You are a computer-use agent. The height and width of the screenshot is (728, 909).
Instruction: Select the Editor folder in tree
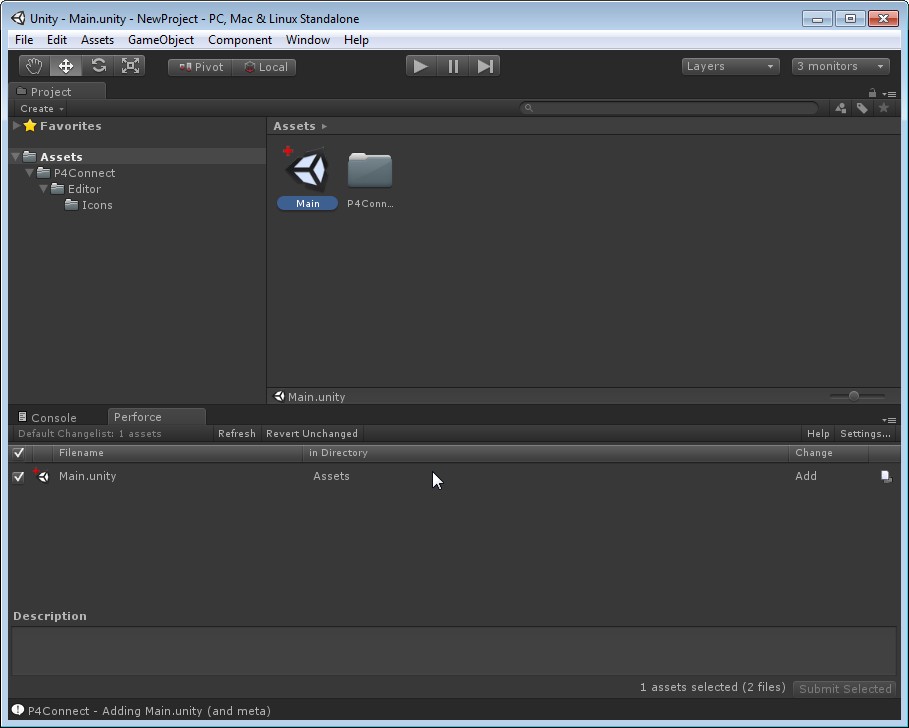(x=76, y=189)
